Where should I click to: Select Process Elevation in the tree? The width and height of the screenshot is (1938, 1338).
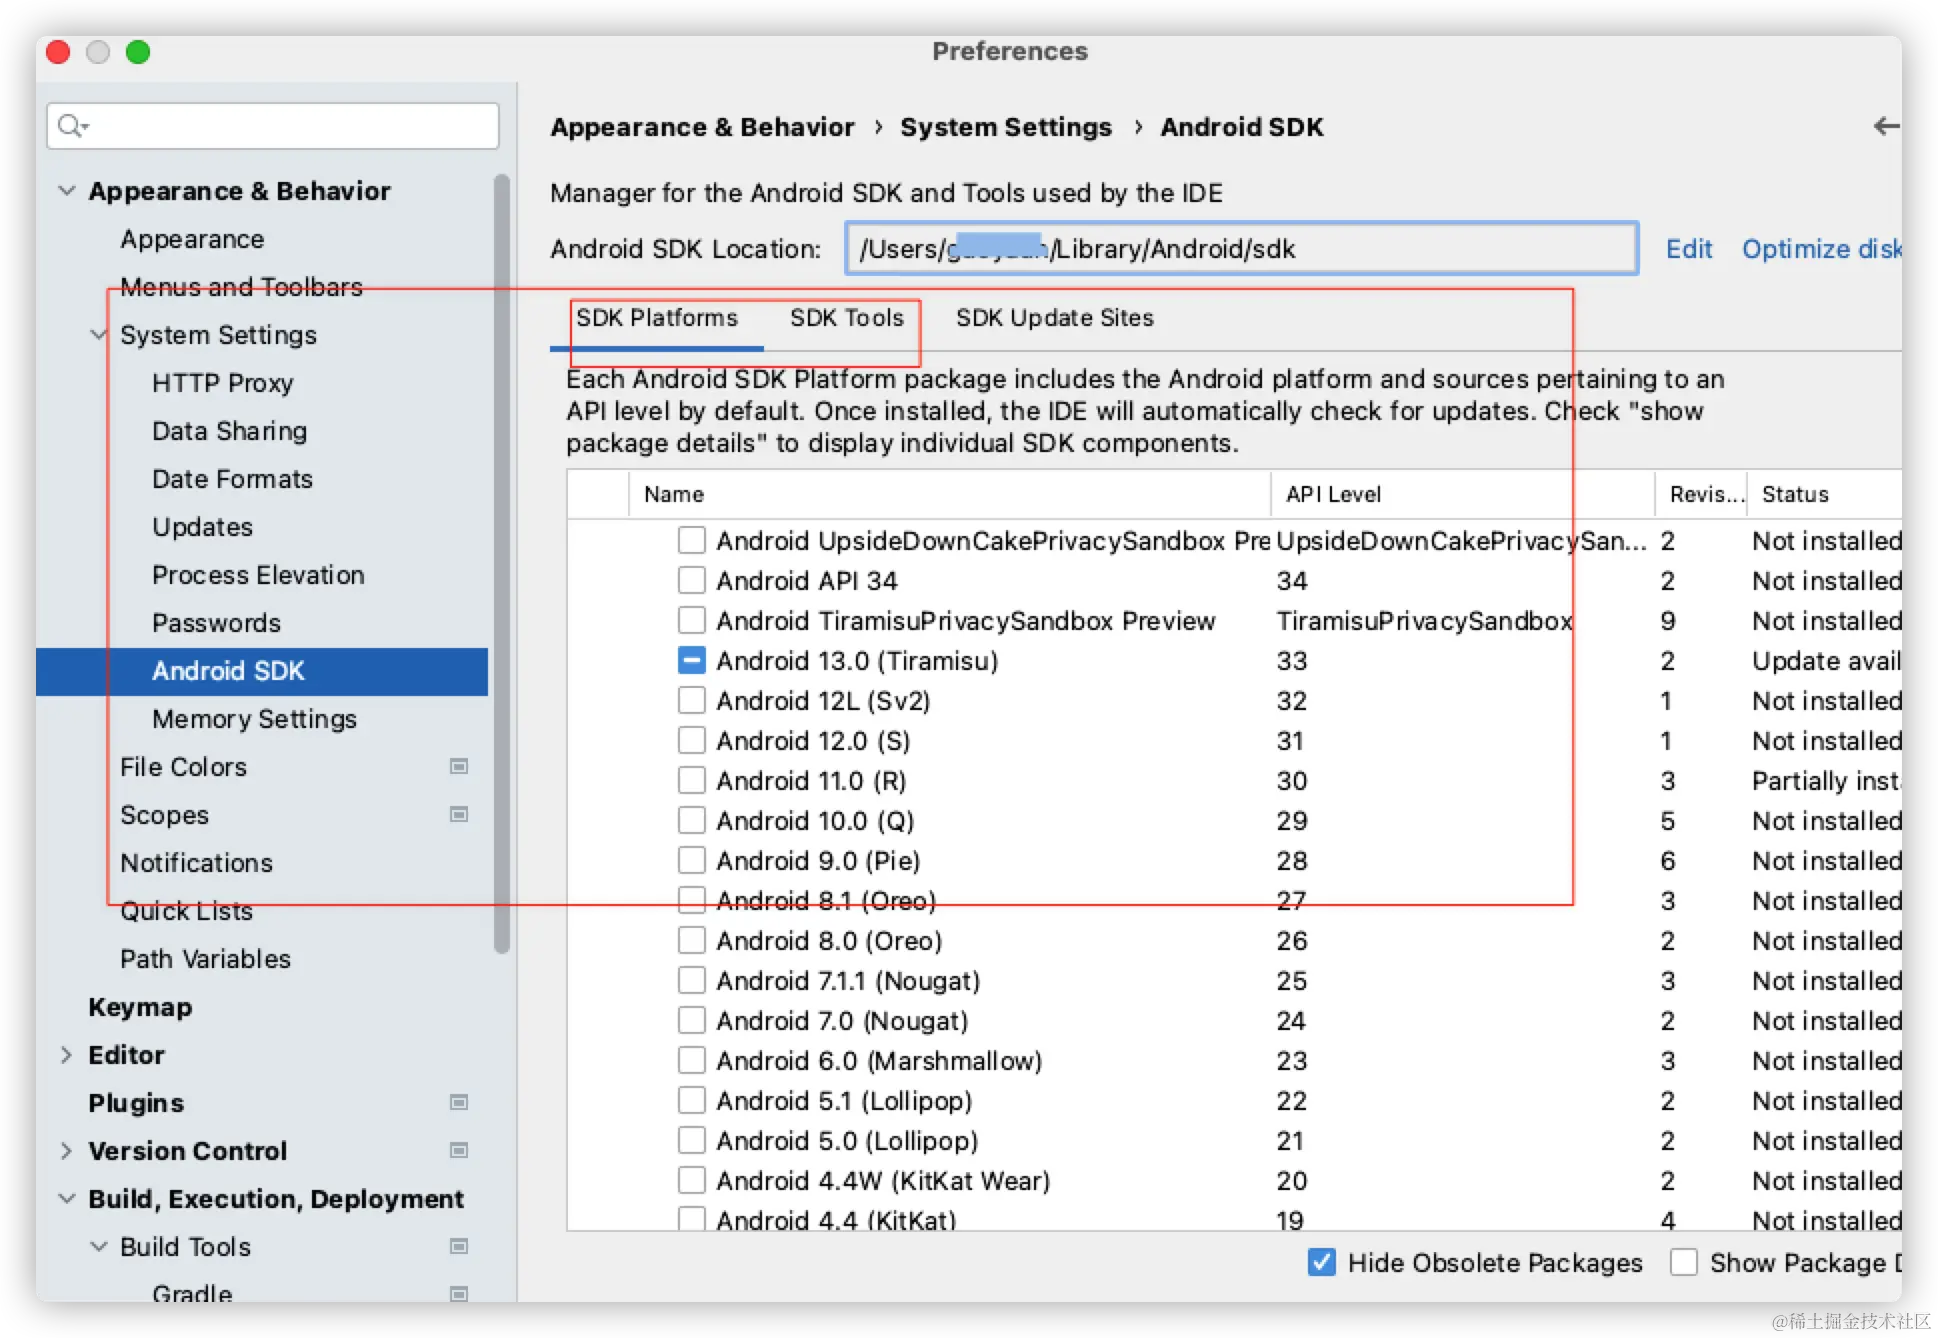pyautogui.click(x=259, y=575)
